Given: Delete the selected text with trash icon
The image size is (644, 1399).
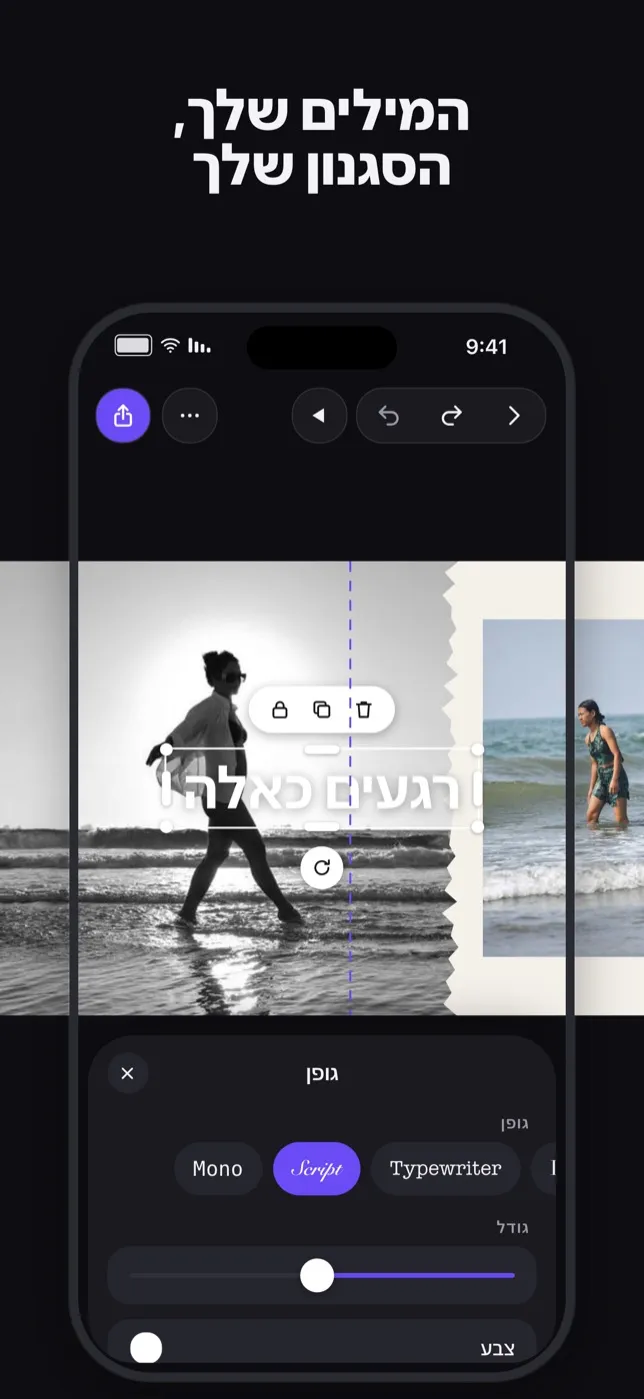Looking at the screenshot, I should pos(364,710).
